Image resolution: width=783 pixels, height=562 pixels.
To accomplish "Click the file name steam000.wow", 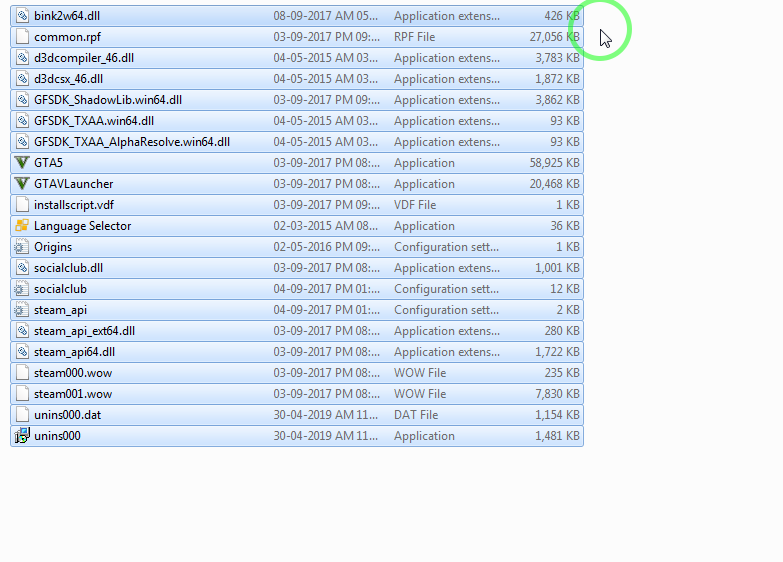I will [73, 373].
